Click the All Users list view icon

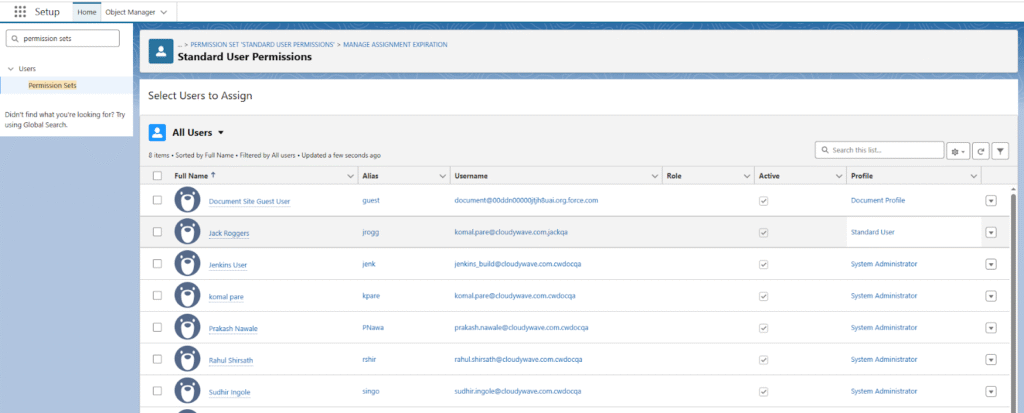[x=157, y=132]
